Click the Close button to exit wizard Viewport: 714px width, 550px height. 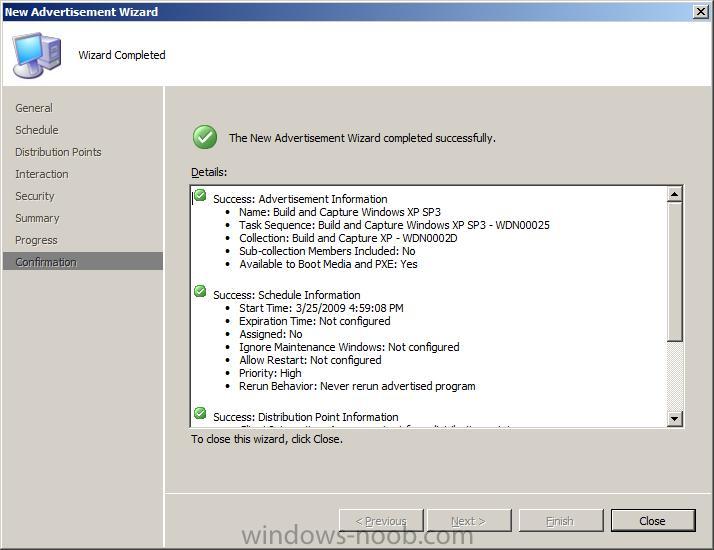coord(653,520)
